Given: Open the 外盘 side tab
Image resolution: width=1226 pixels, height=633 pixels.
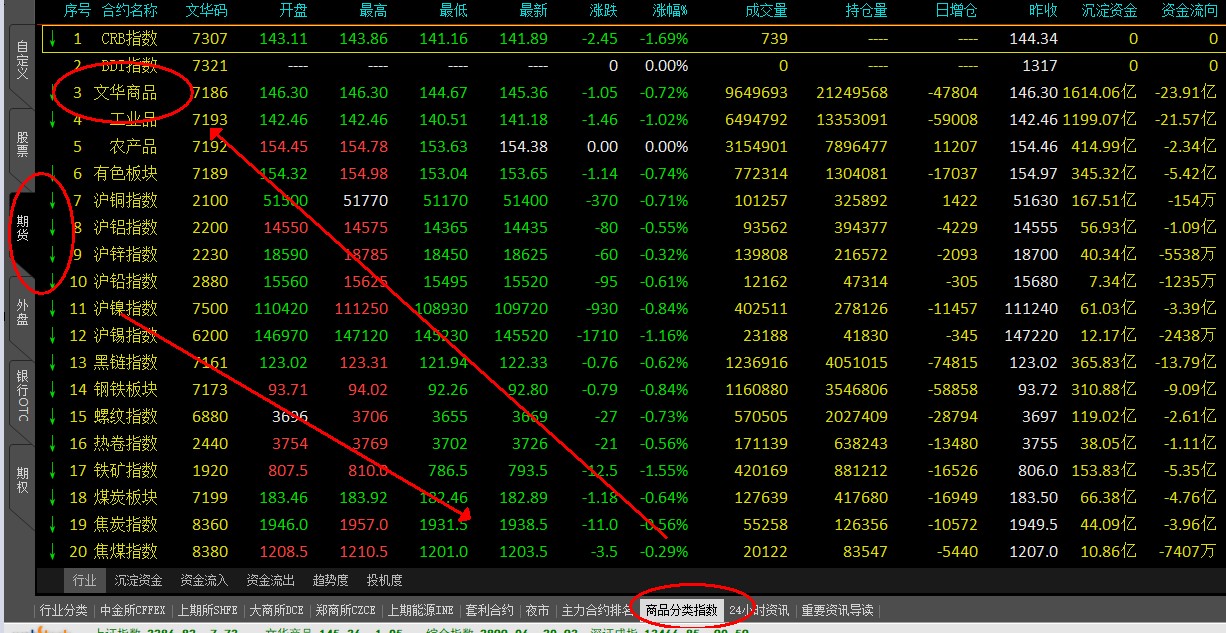Looking at the screenshot, I should tap(22, 312).
